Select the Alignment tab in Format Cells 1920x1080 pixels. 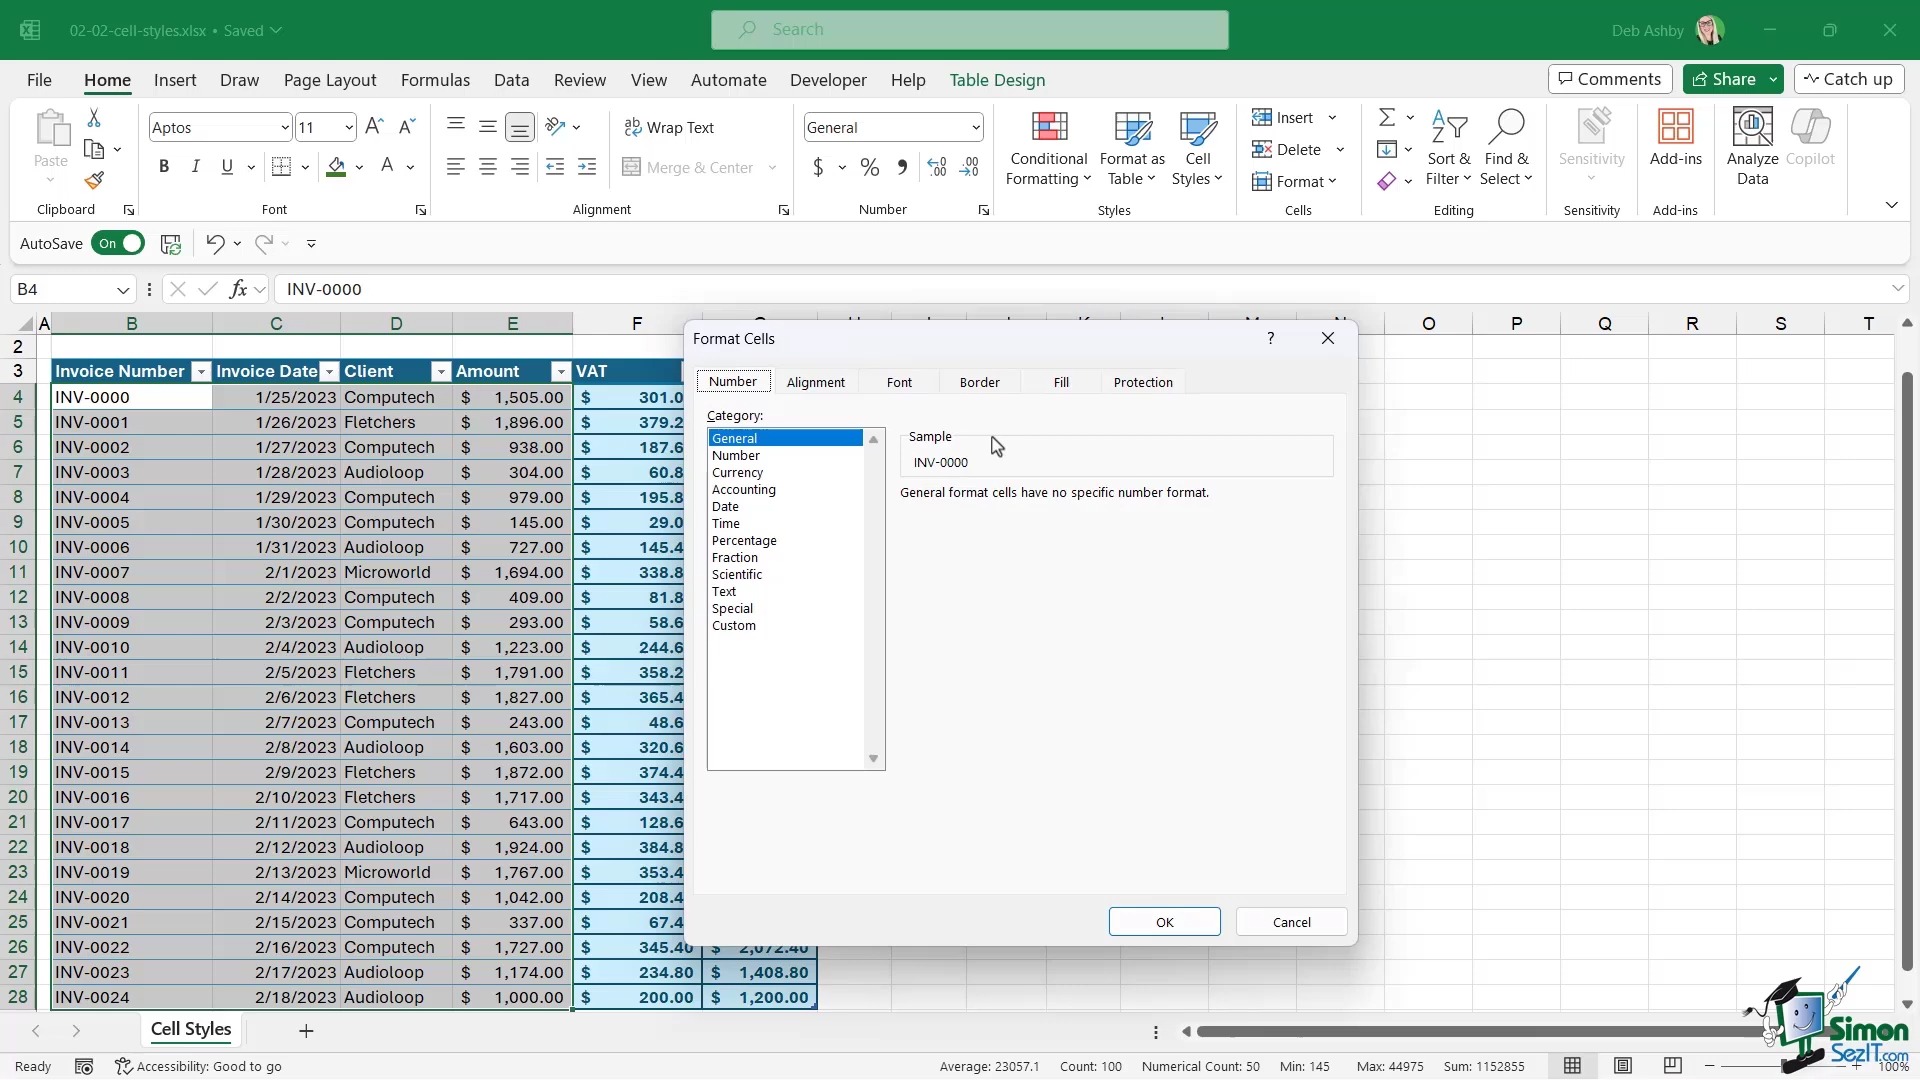tap(815, 381)
